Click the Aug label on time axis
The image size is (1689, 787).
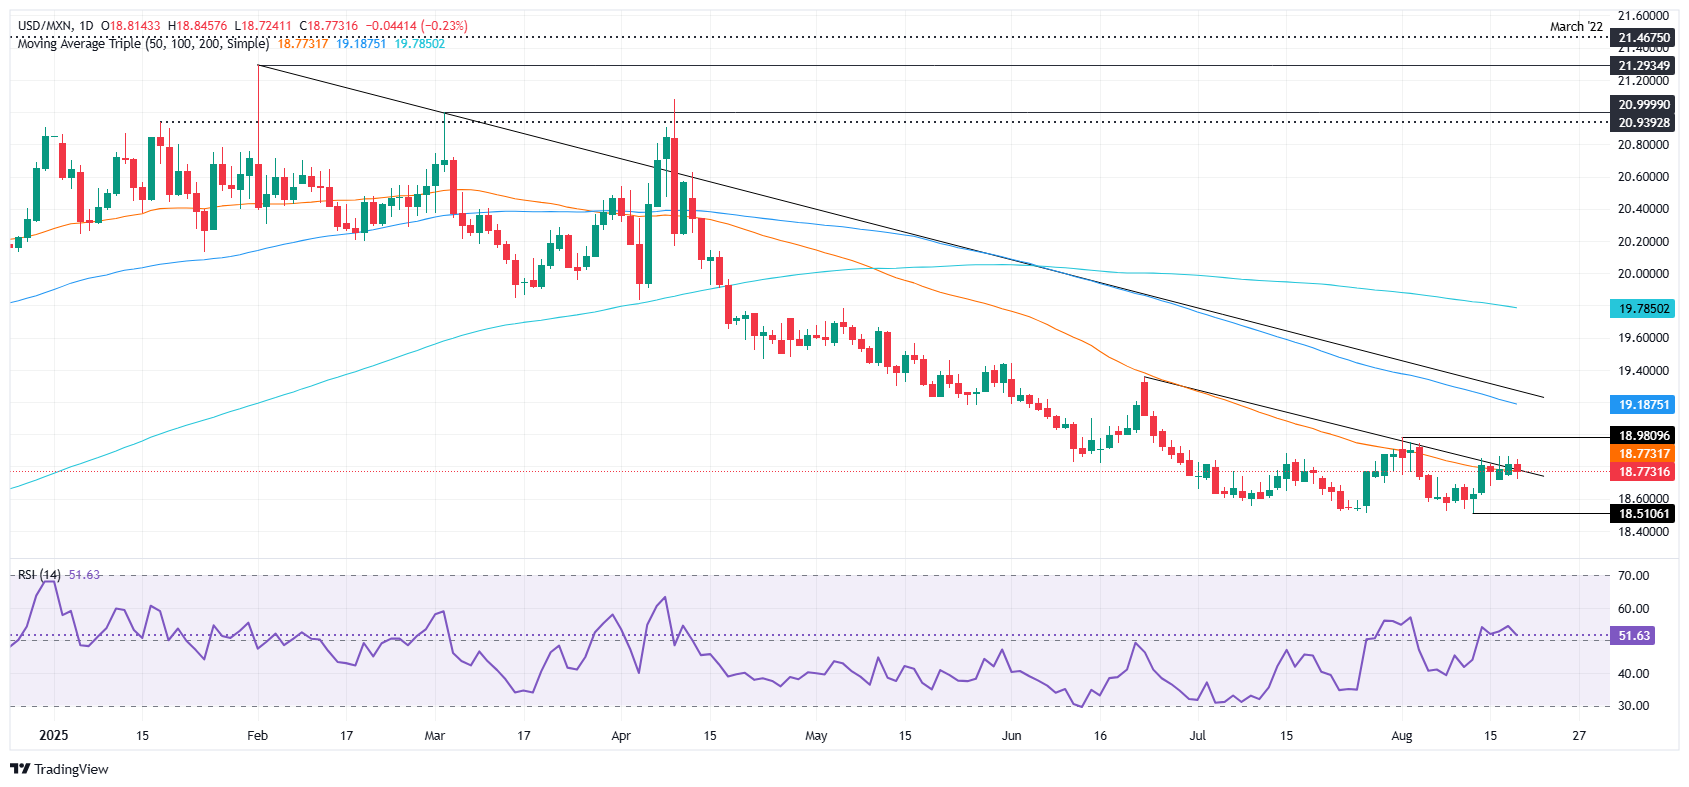click(x=1402, y=736)
